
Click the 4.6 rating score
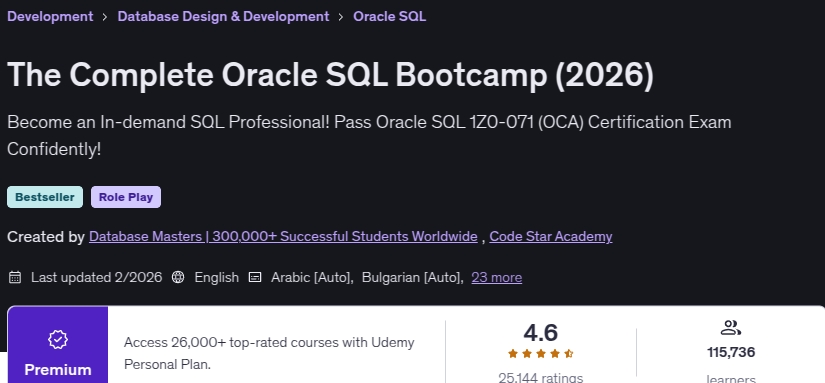coord(540,333)
